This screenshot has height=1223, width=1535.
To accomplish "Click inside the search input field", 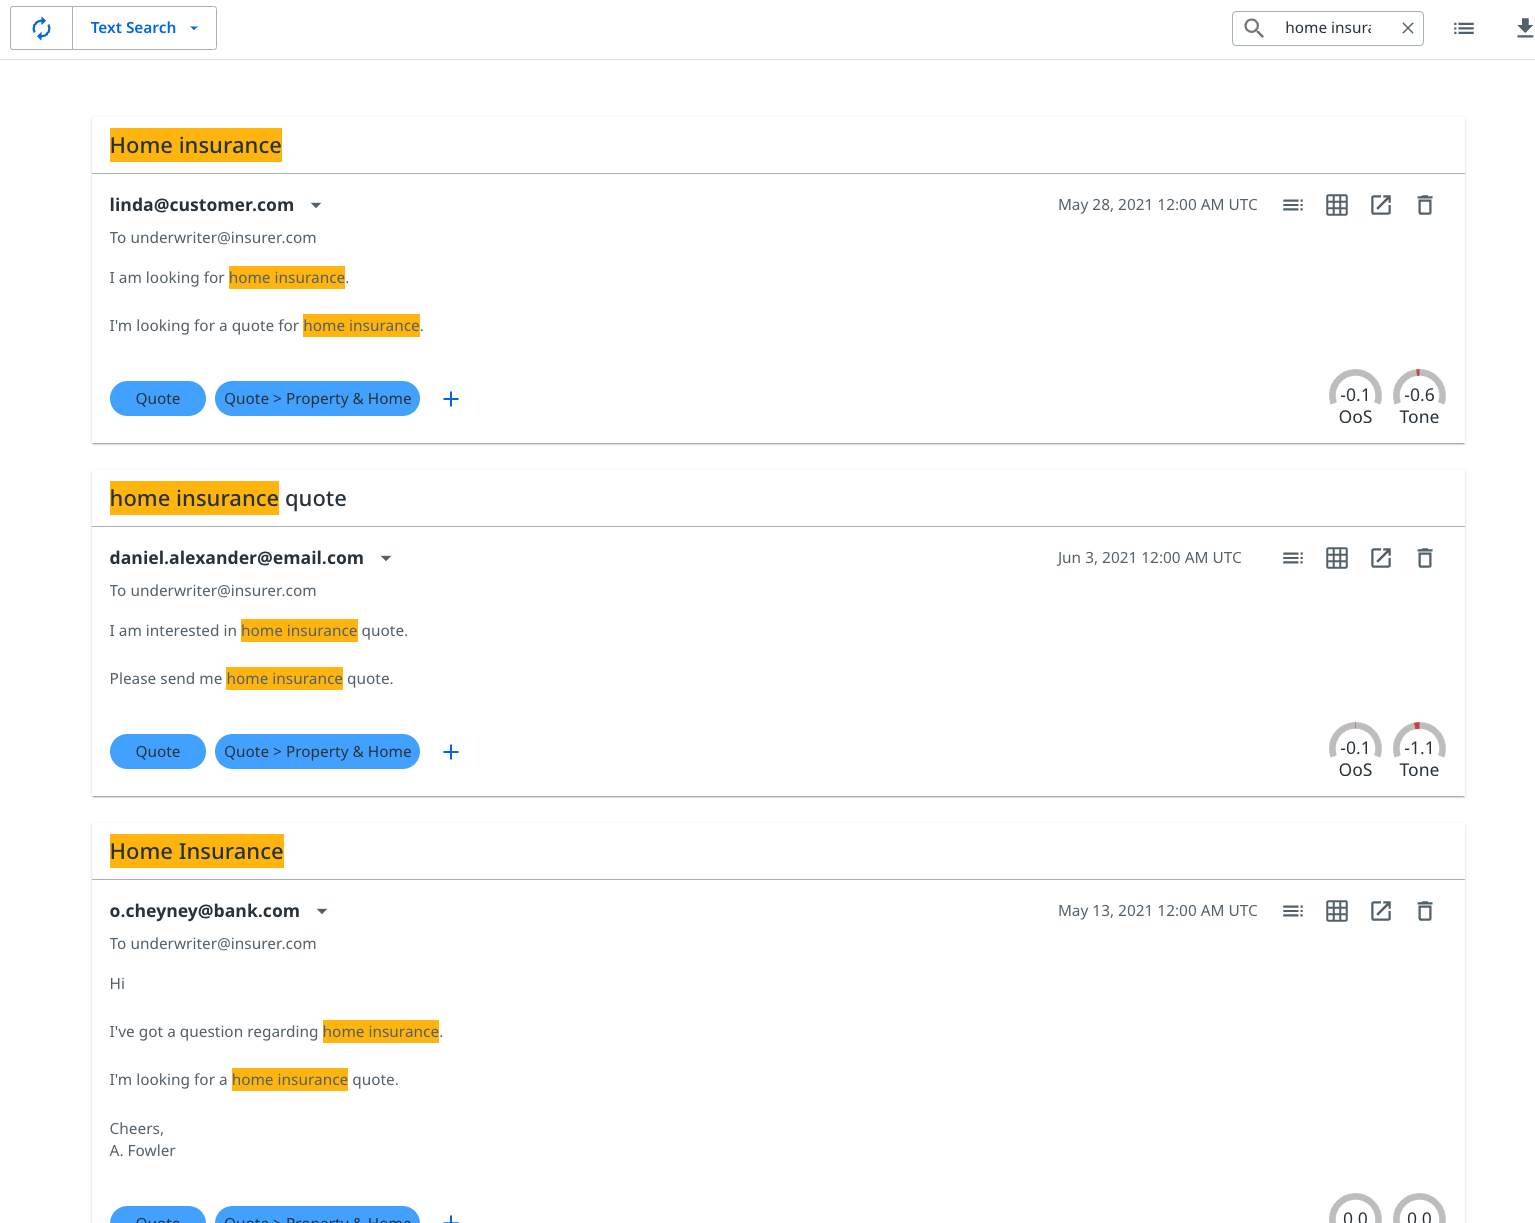I will point(1330,27).
